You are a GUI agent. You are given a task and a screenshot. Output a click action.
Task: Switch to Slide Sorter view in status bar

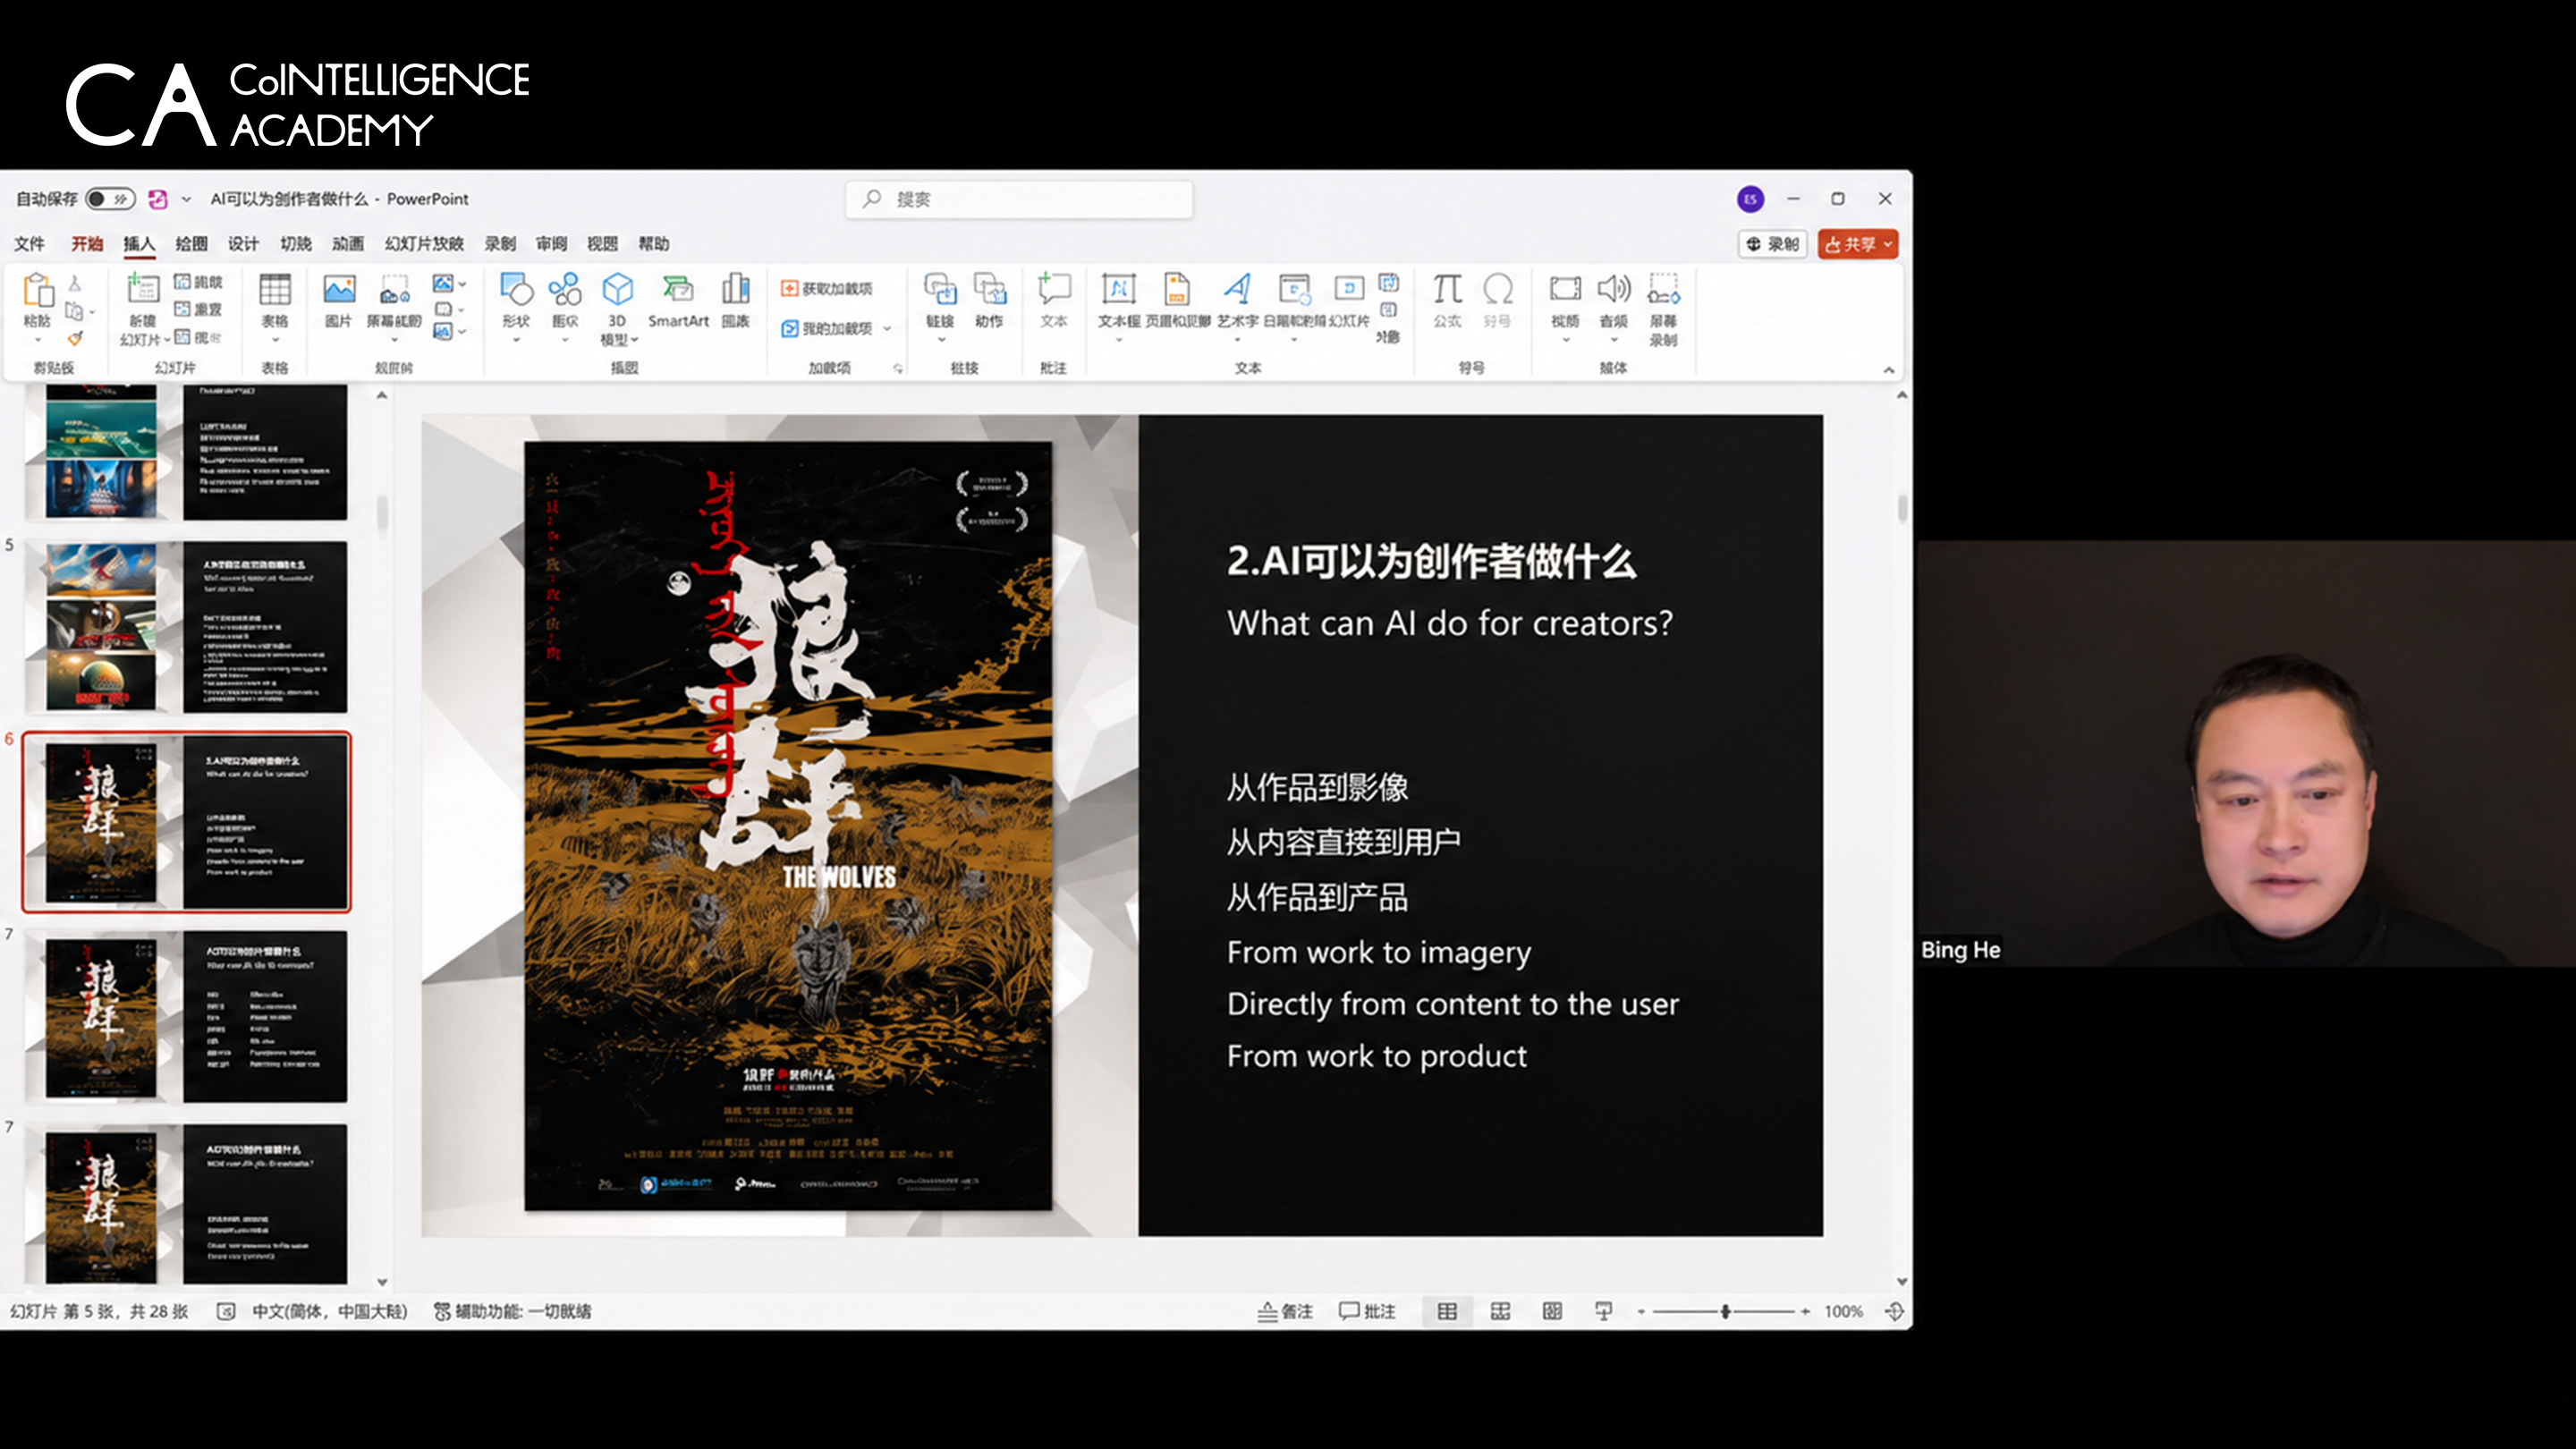pos(1500,1311)
